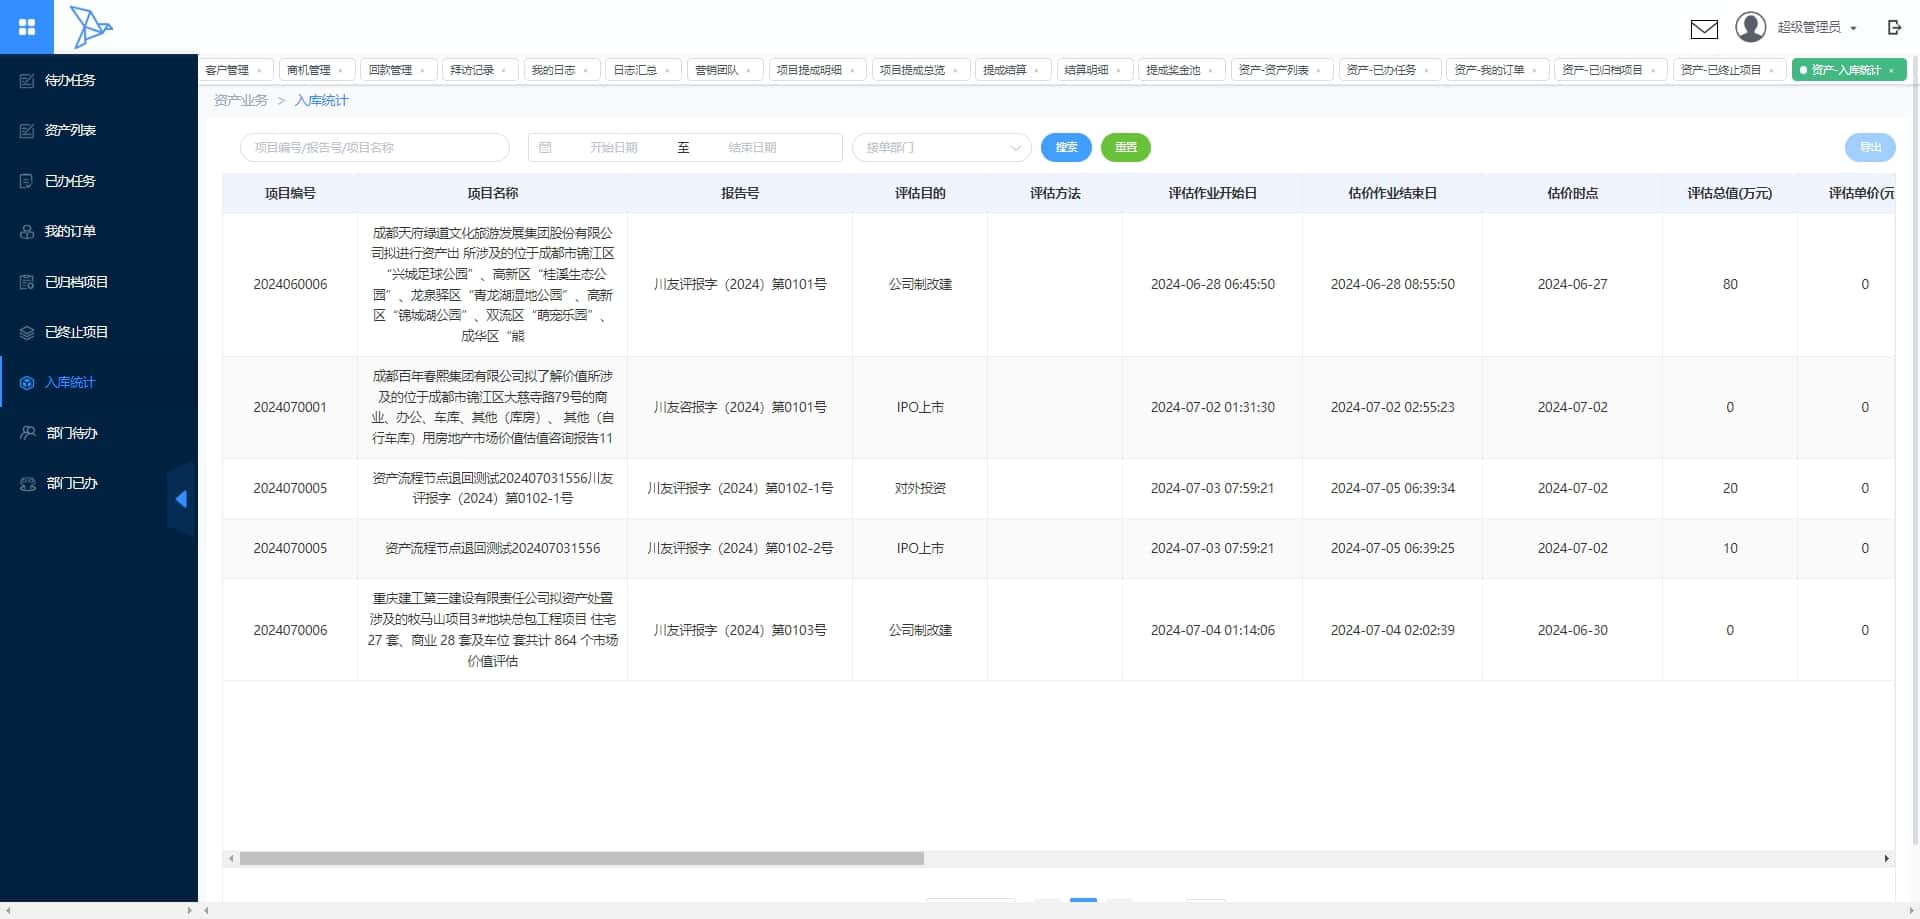Click the blue 搜索 button
The height and width of the screenshot is (919, 1920).
point(1066,147)
